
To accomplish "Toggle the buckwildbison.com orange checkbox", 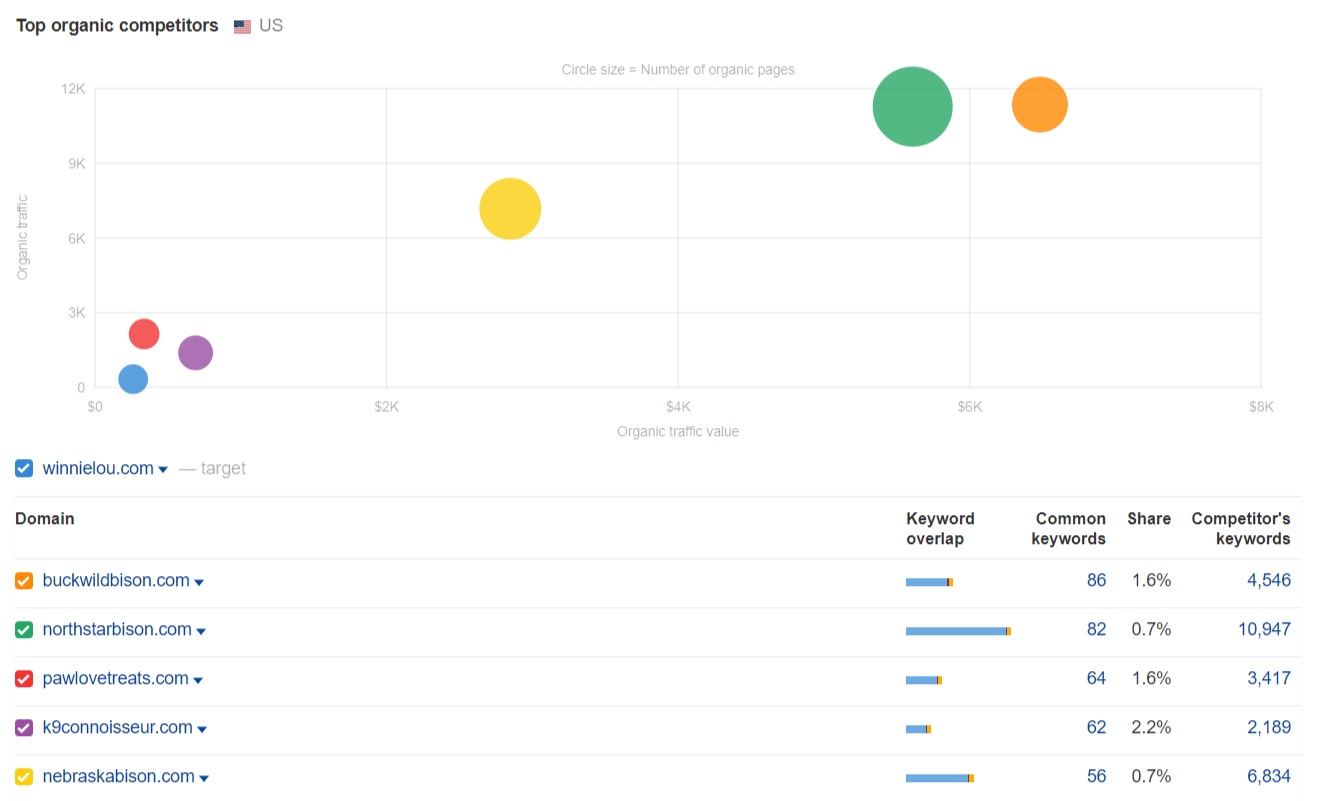I will (x=24, y=581).
